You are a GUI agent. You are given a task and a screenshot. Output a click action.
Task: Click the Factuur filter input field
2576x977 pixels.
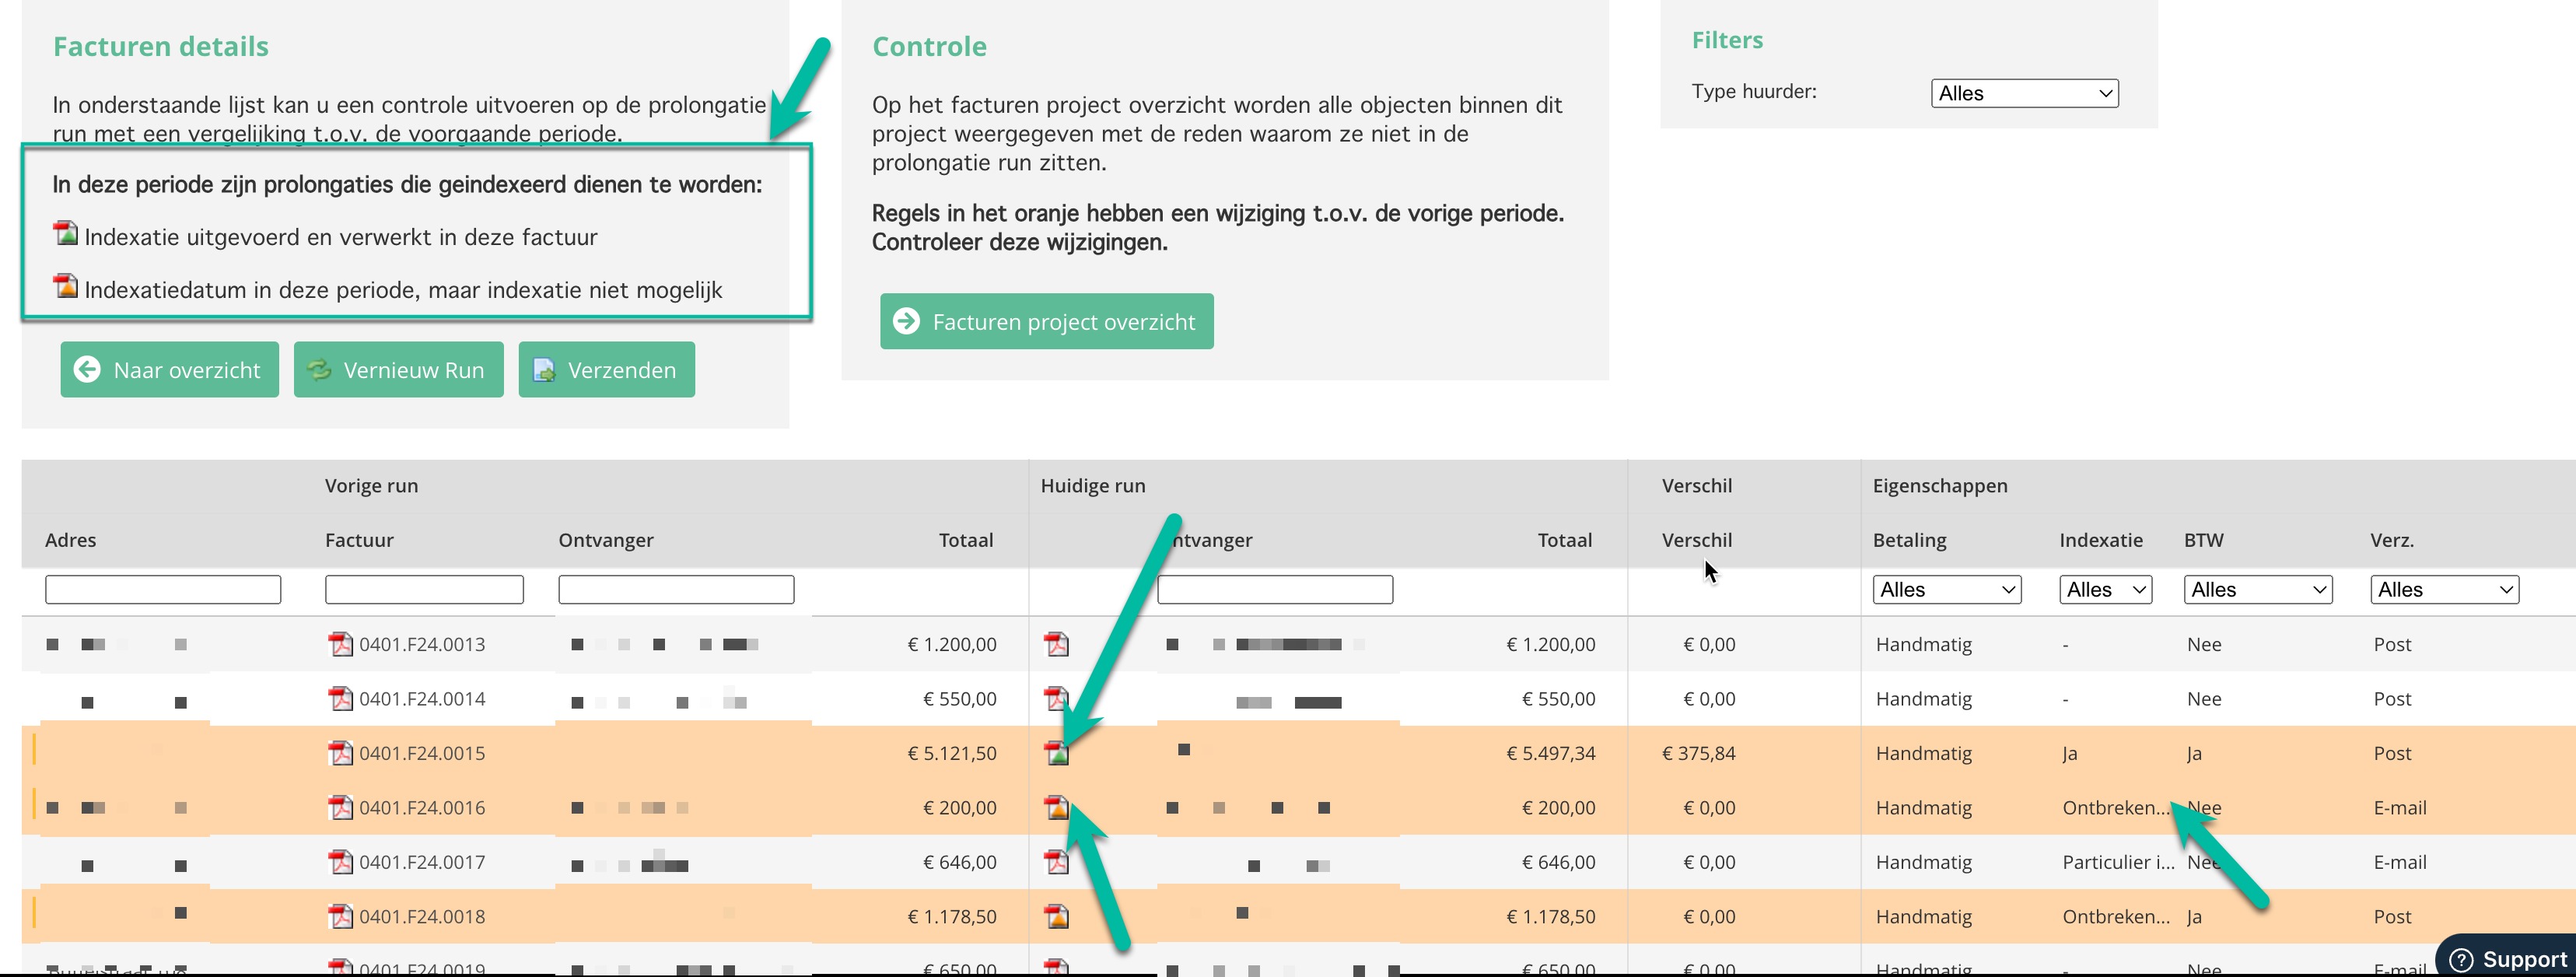pos(424,590)
